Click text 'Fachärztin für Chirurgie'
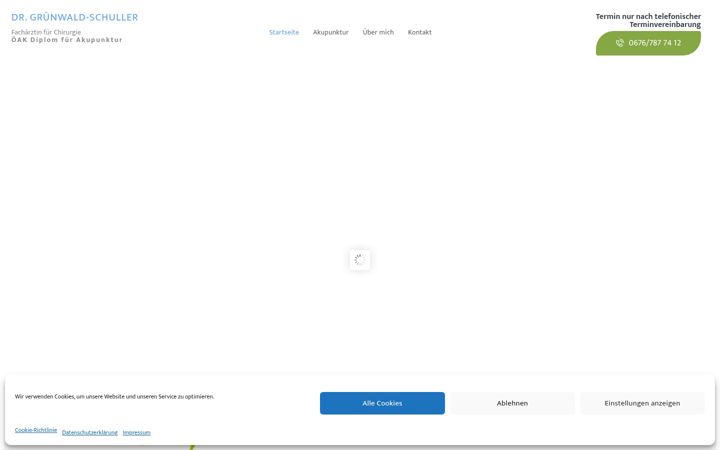The width and height of the screenshot is (720, 450). (46, 32)
